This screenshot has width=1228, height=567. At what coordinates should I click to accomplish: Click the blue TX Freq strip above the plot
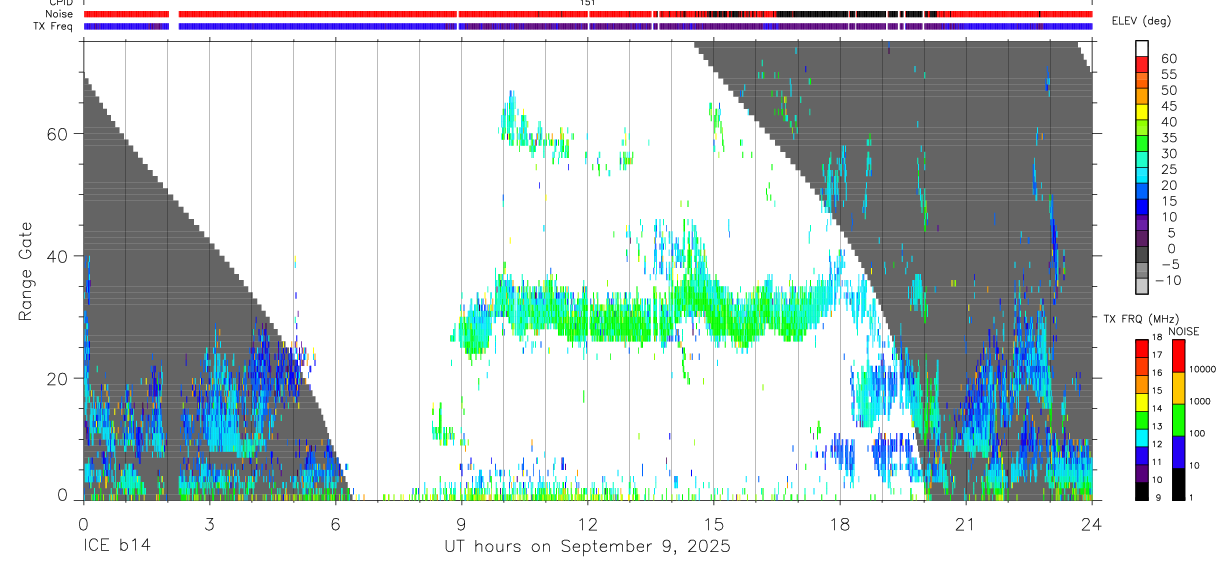587,26
